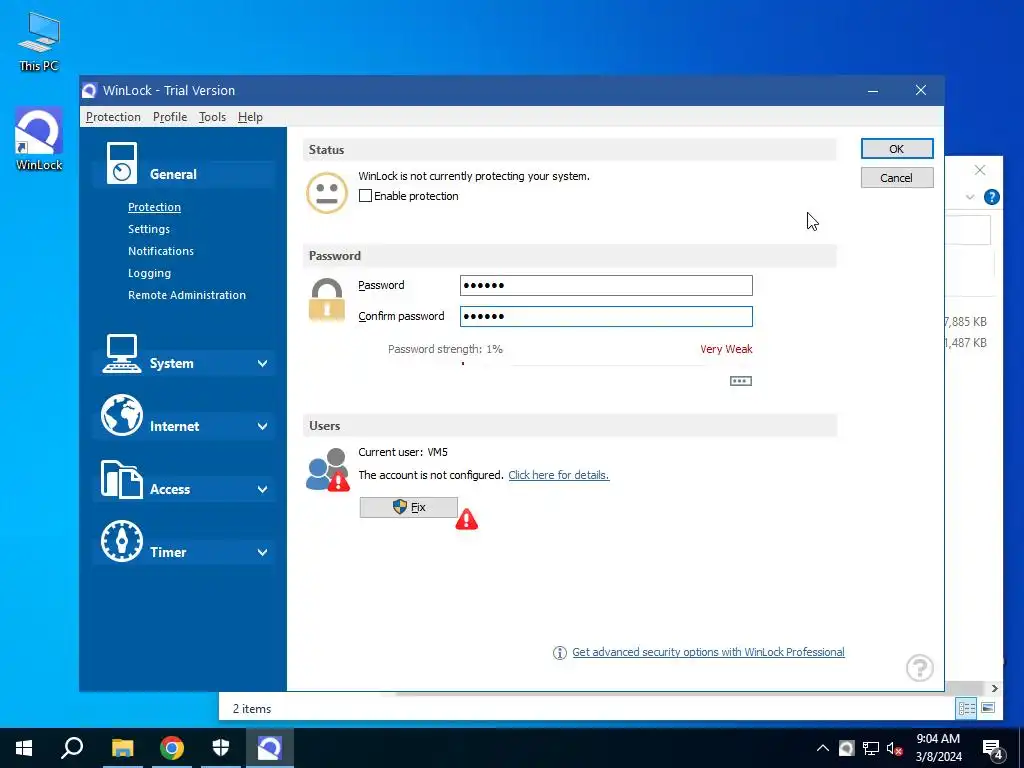This screenshot has height=768, width=1024.
Task: Follow the Click here for details link
Action: [558, 475]
